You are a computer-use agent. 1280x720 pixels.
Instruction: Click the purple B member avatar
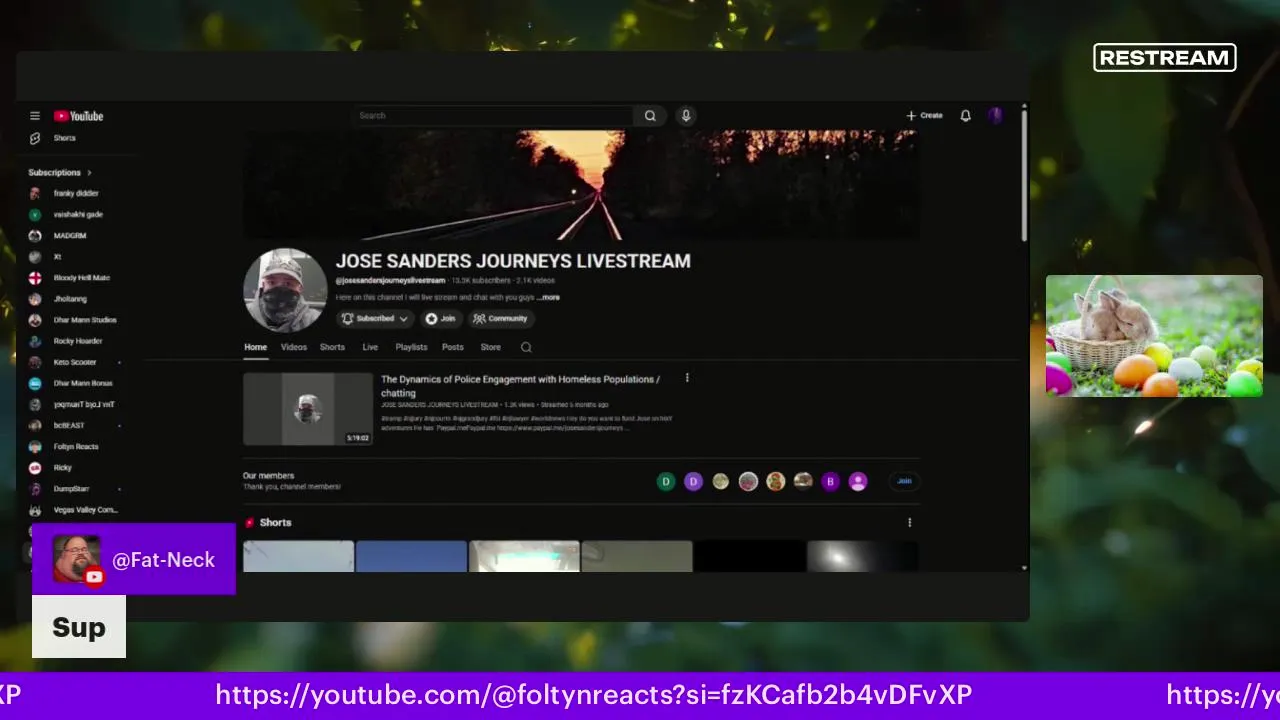click(830, 482)
